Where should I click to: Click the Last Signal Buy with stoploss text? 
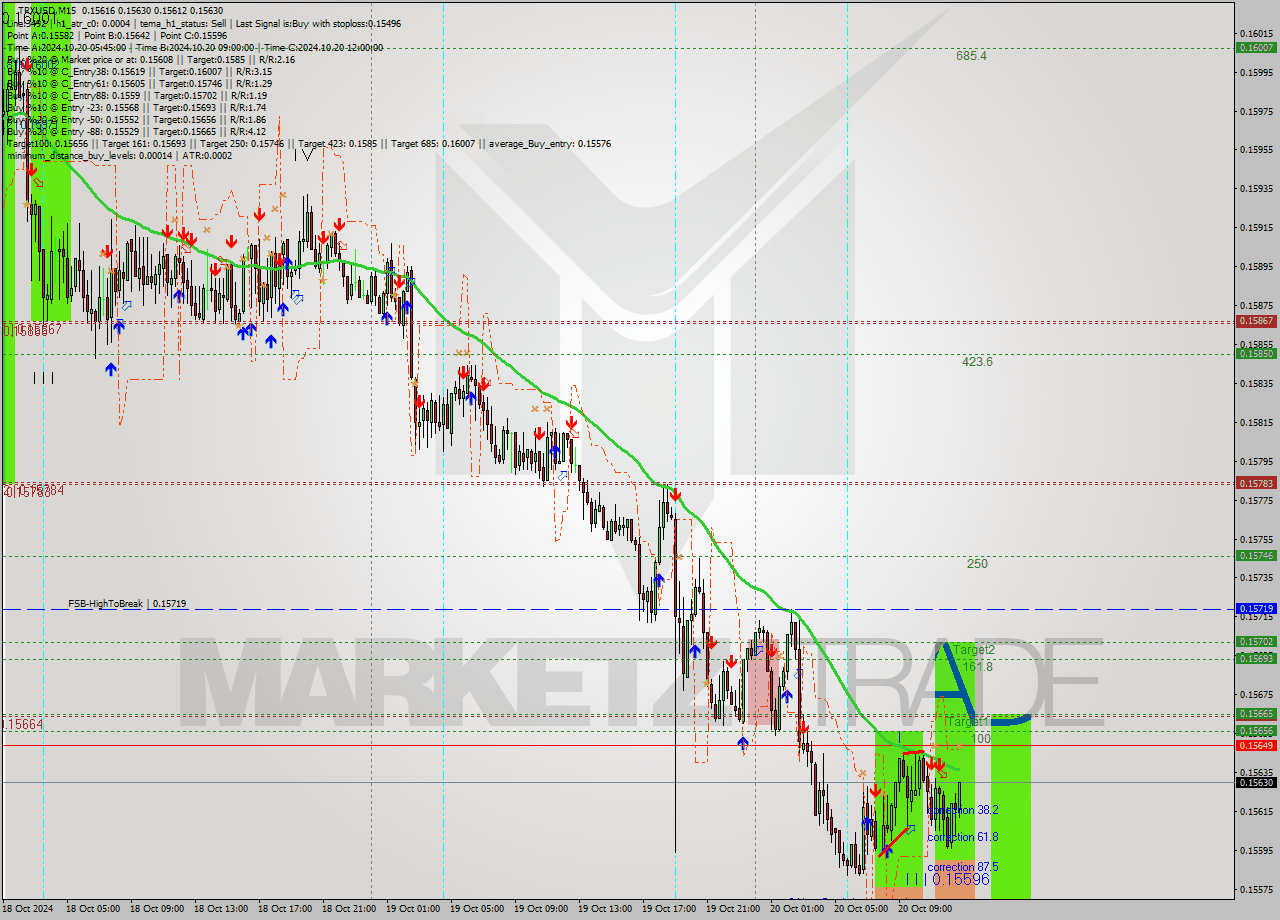coord(317,23)
